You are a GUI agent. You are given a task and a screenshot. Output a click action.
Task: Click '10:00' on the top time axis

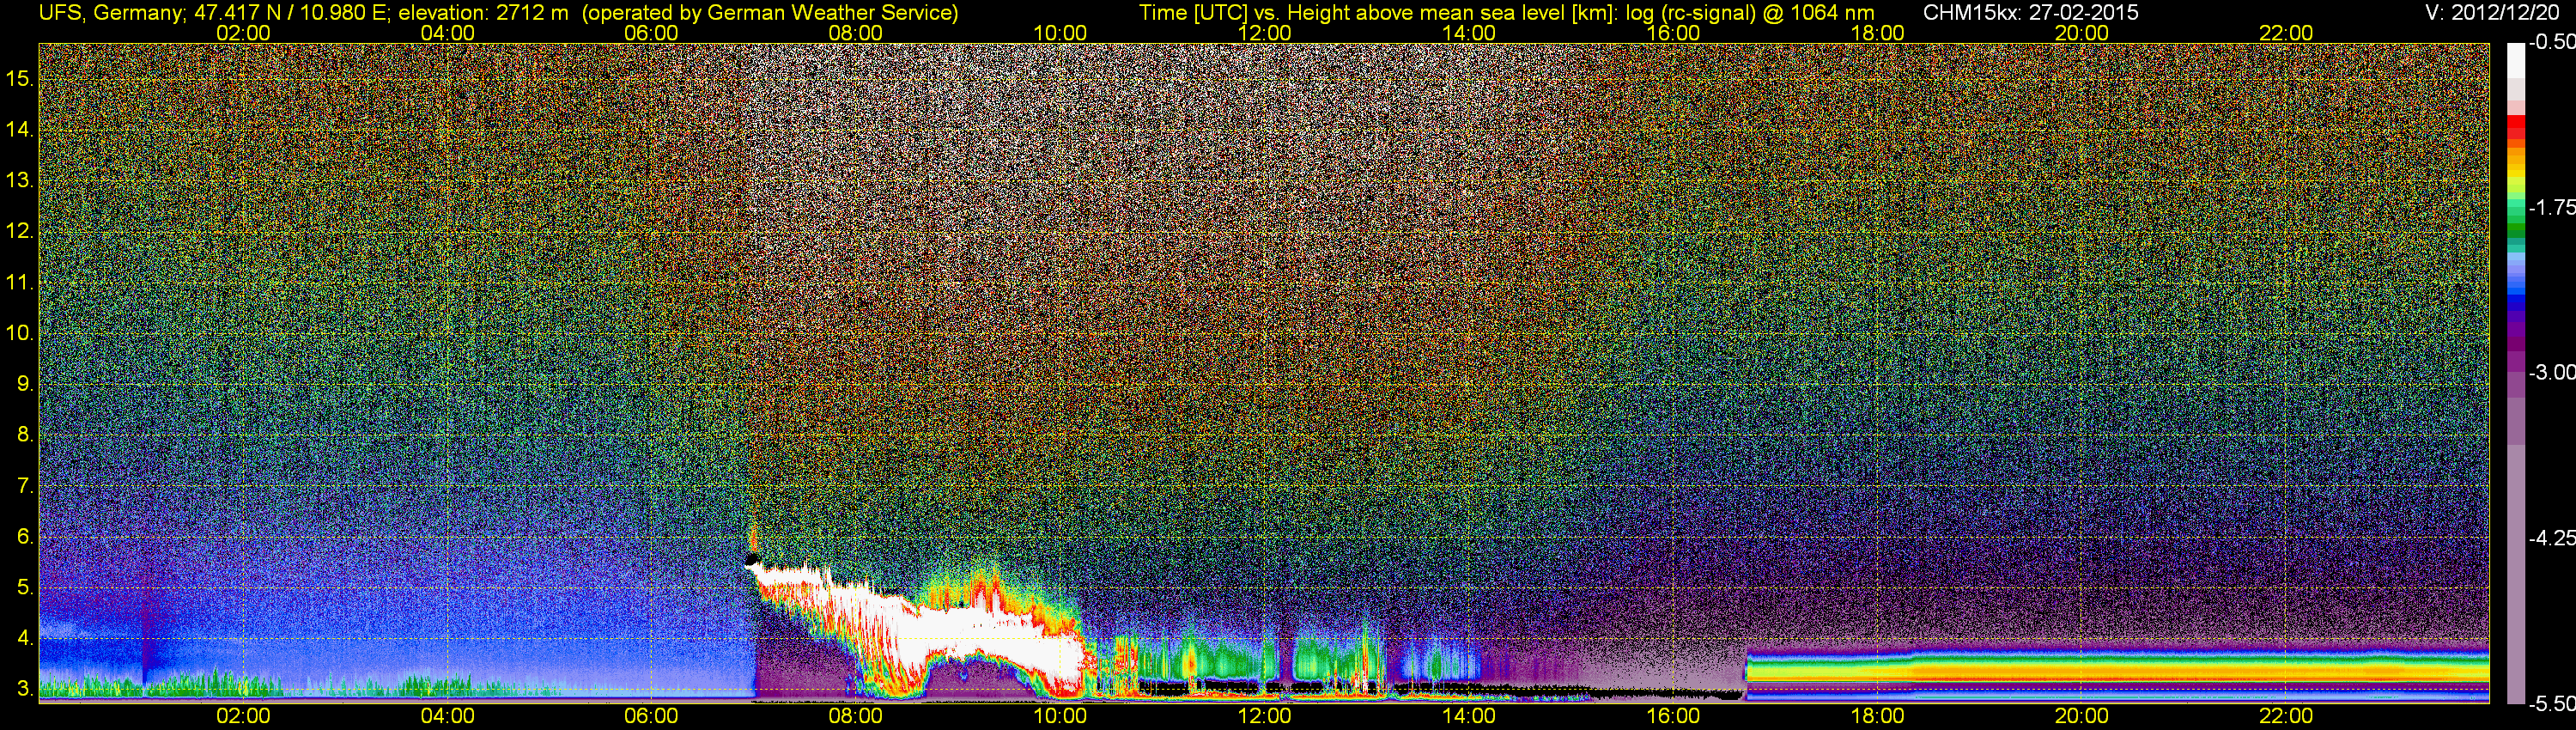pos(1060,33)
